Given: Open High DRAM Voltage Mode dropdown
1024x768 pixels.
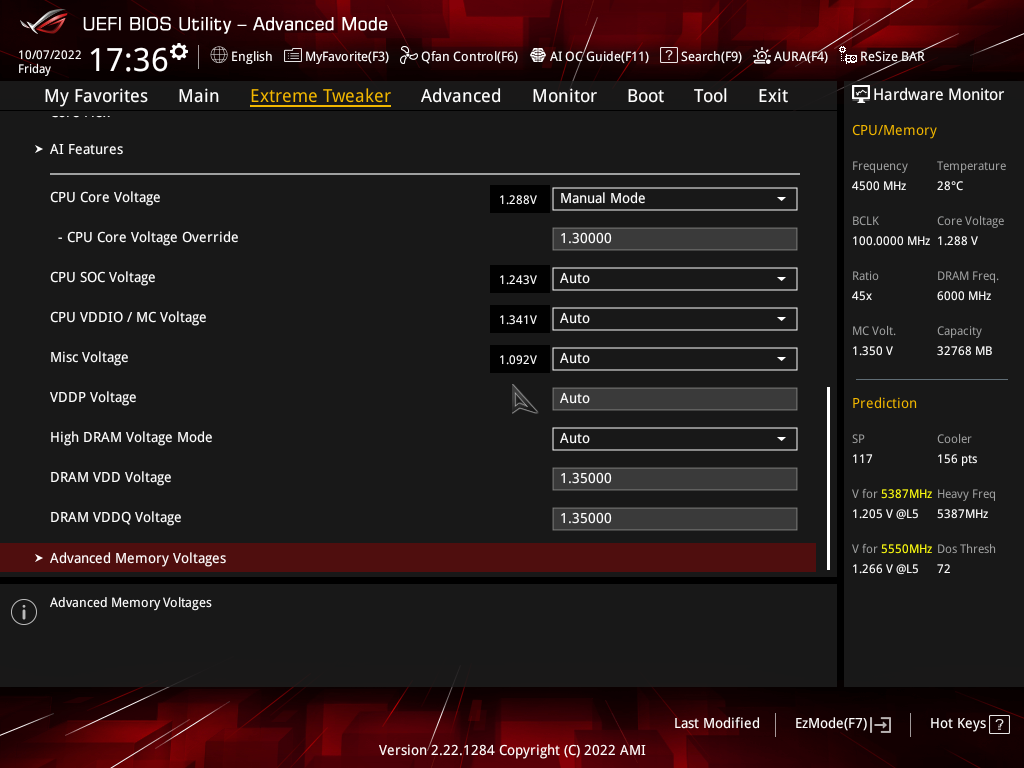Looking at the screenshot, I should coord(675,439).
